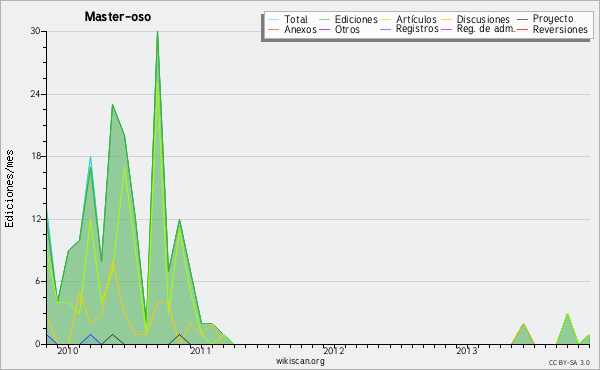Click the CC BY-SA 3.0 license text
The image size is (600, 370).
coord(569,362)
